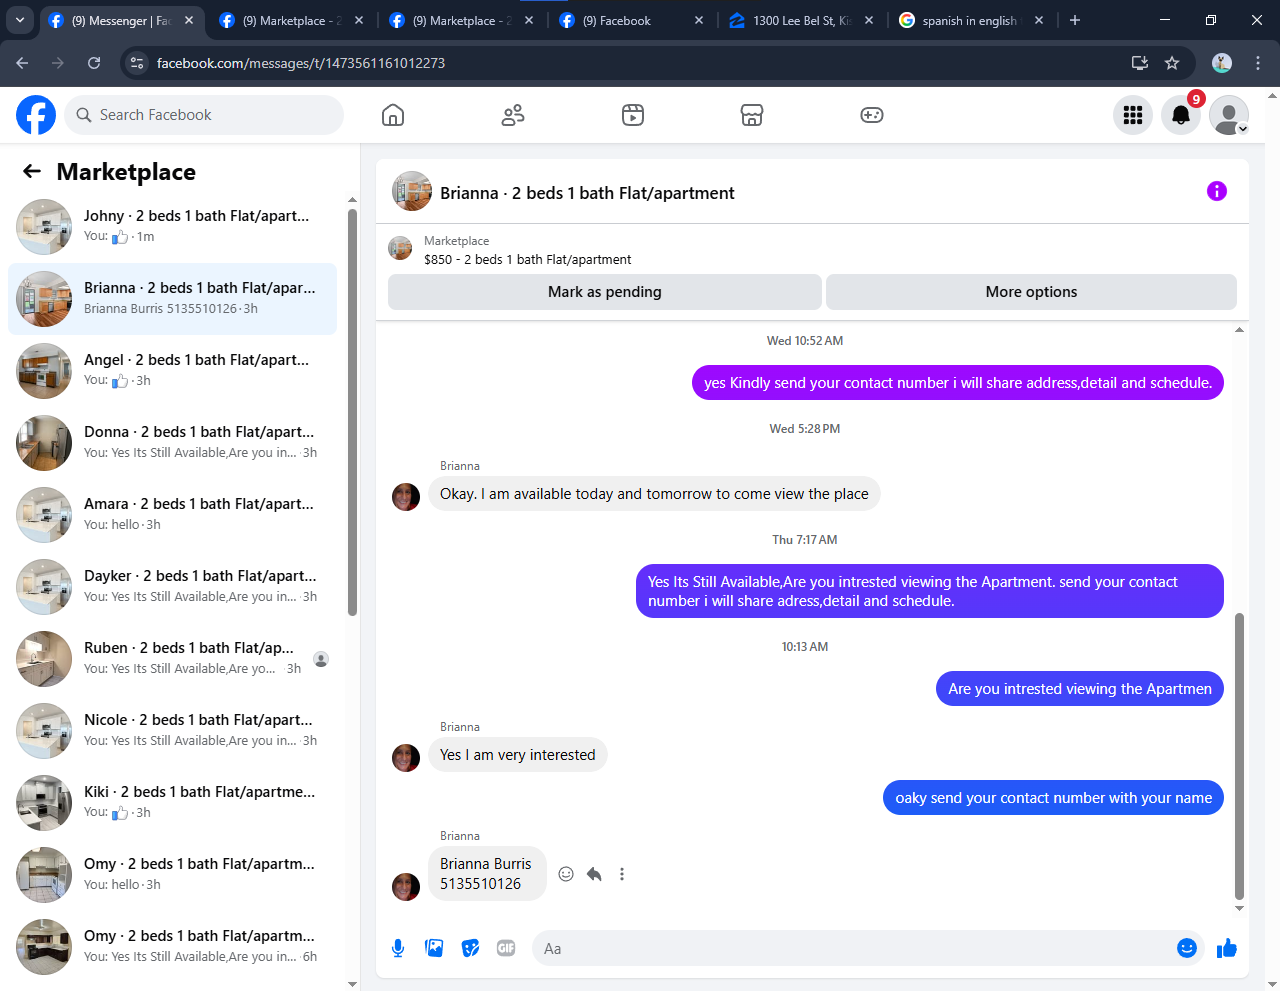Open the notifications bell
Image resolution: width=1280 pixels, height=991 pixels.
[1181, 115]
